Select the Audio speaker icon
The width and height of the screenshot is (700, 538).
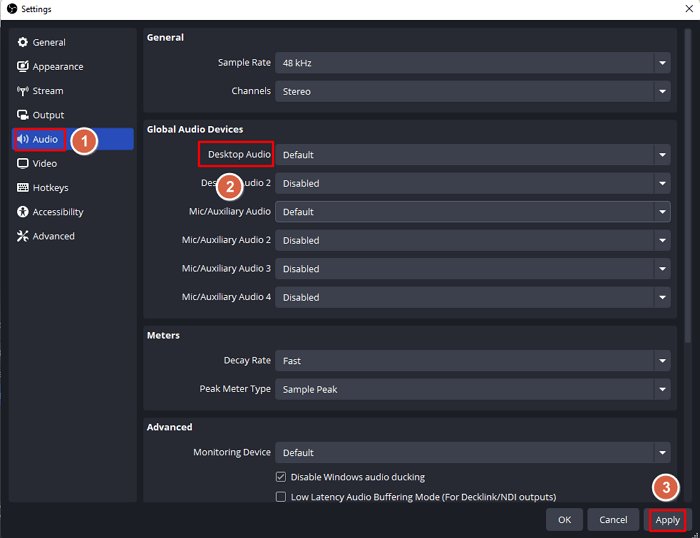point(23,139)
